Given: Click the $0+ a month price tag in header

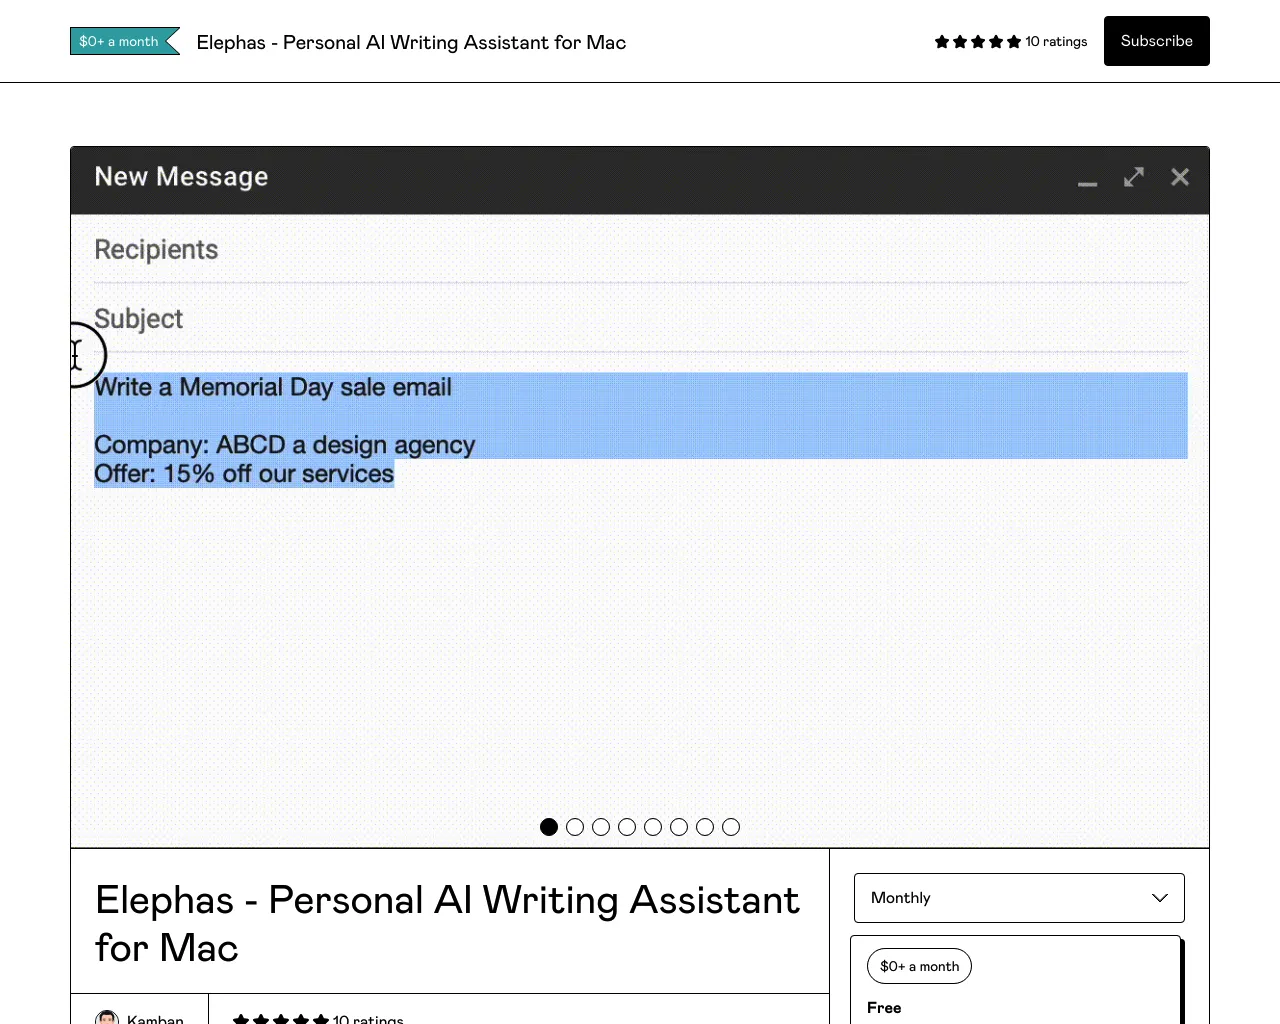Looking at the screenshot, I should click(x=125, y=41).
